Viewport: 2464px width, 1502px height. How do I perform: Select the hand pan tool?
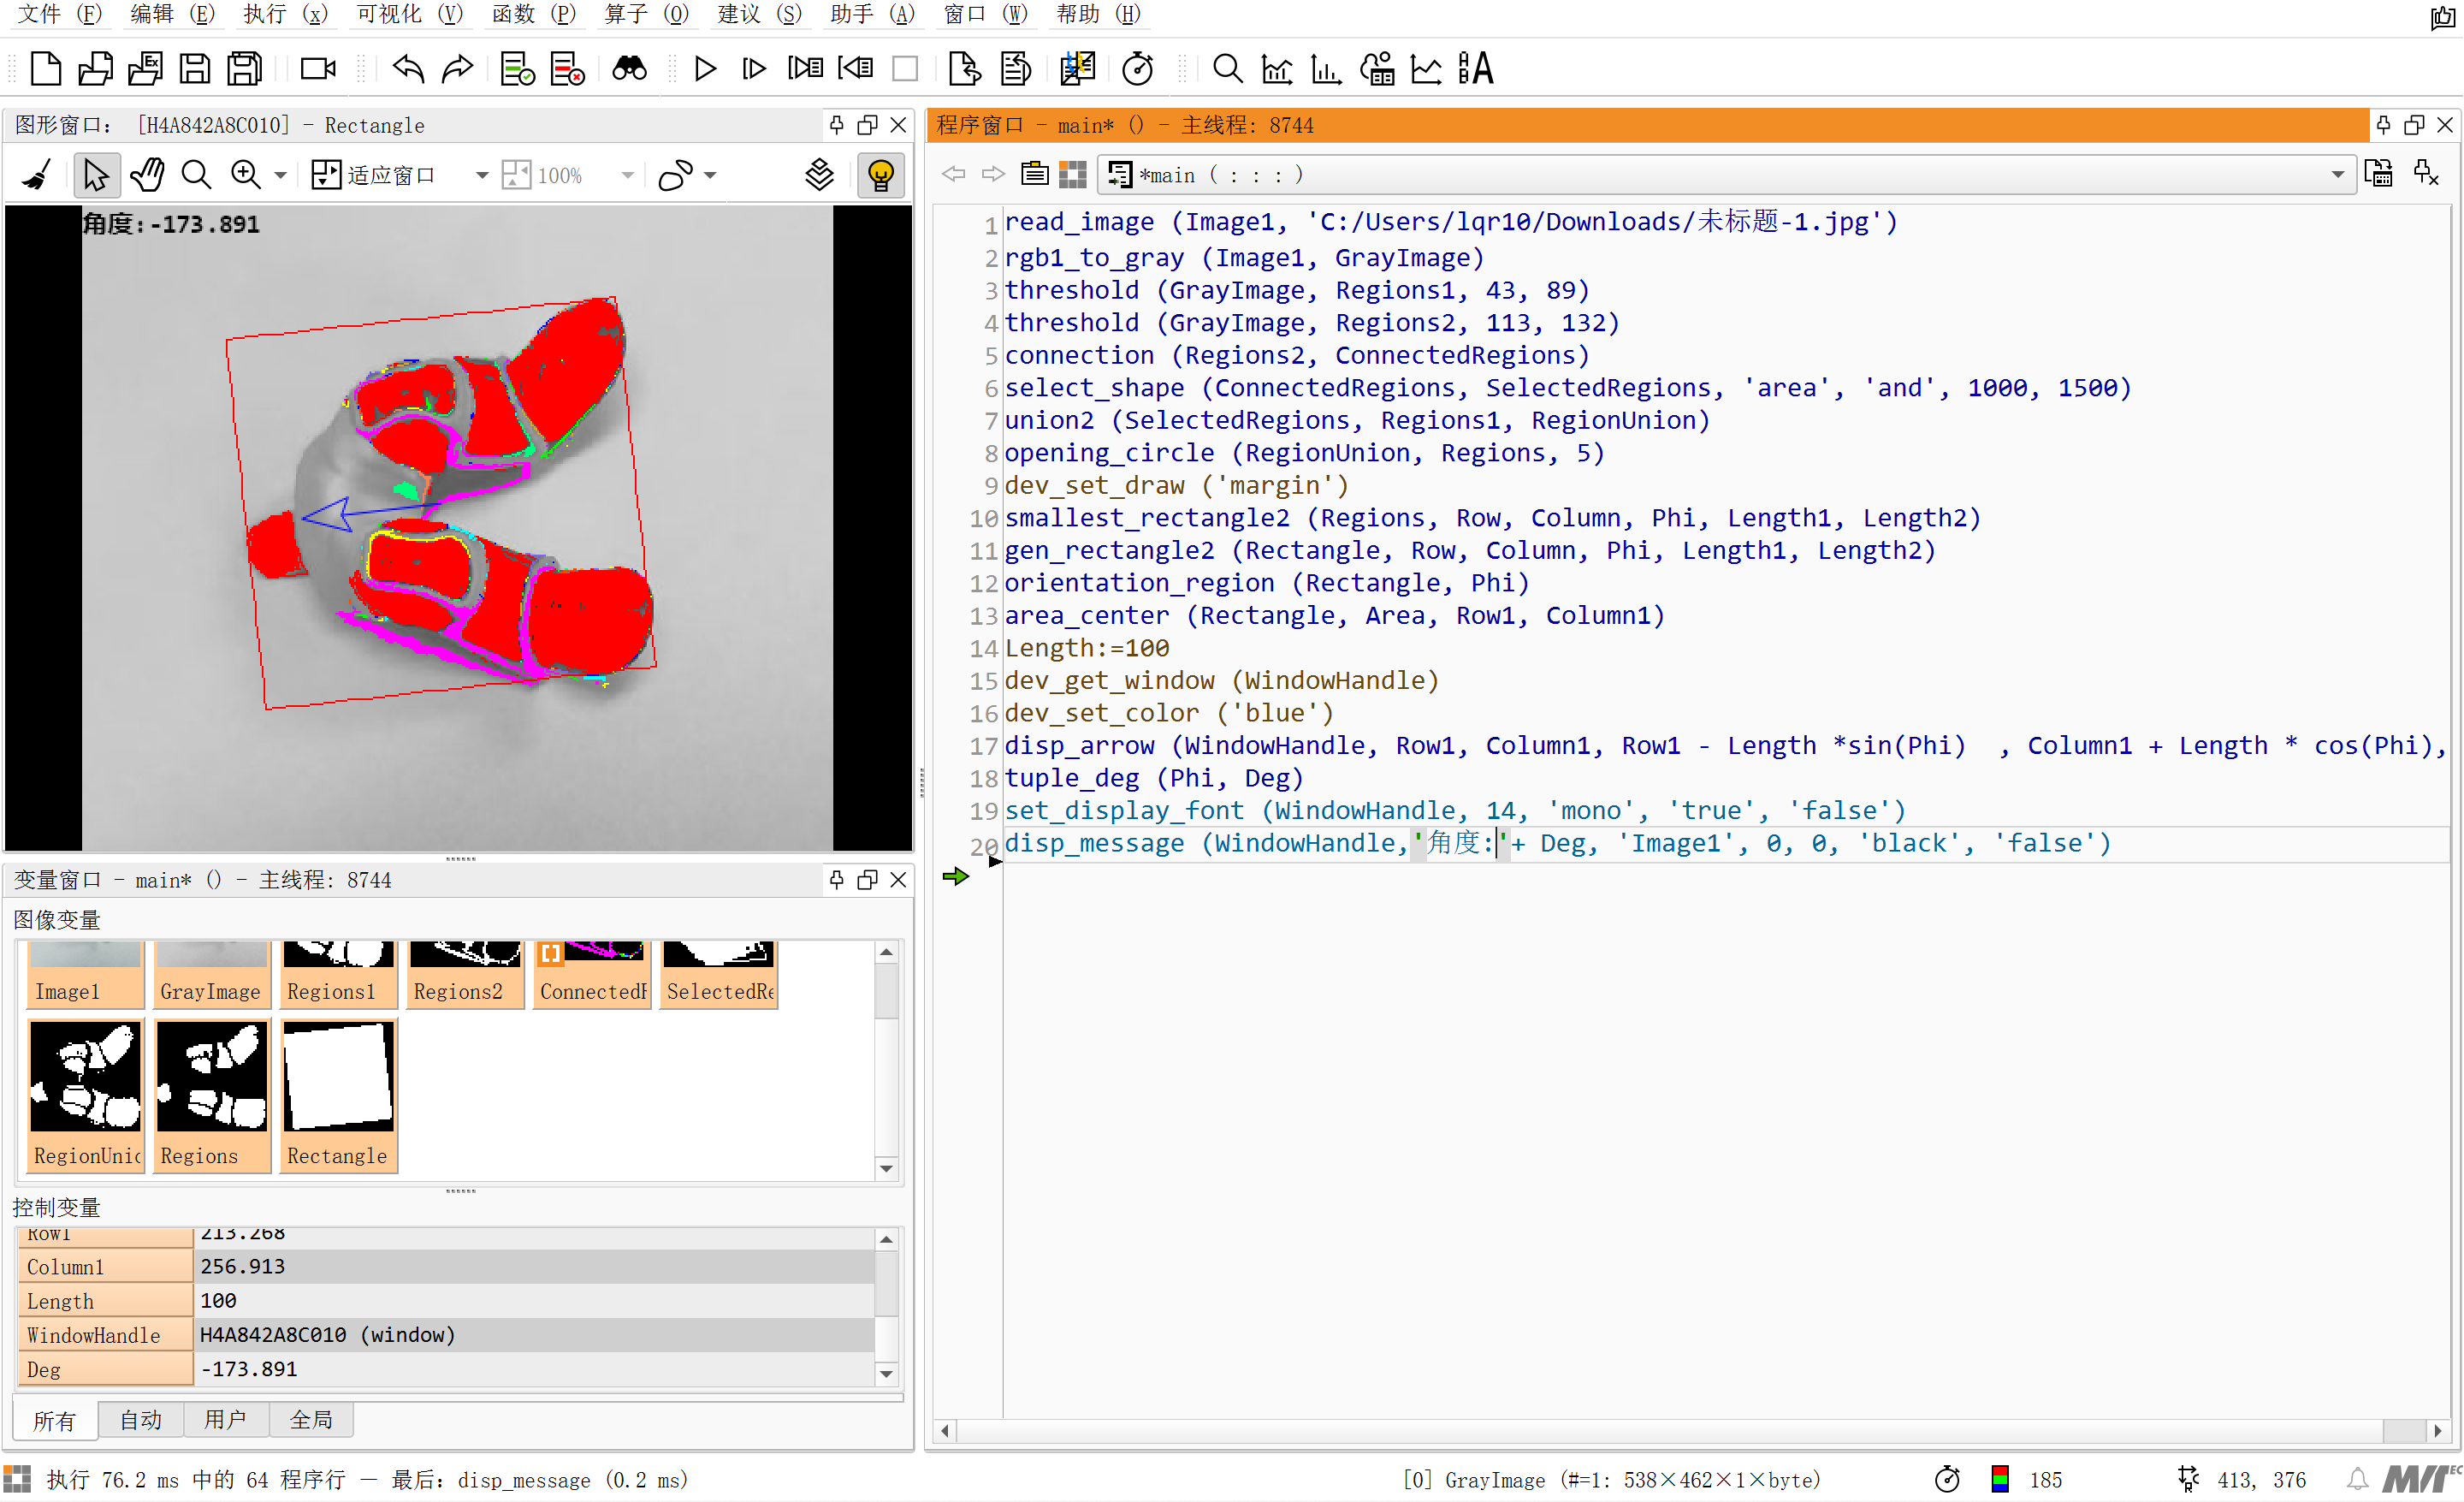point(147,175)
